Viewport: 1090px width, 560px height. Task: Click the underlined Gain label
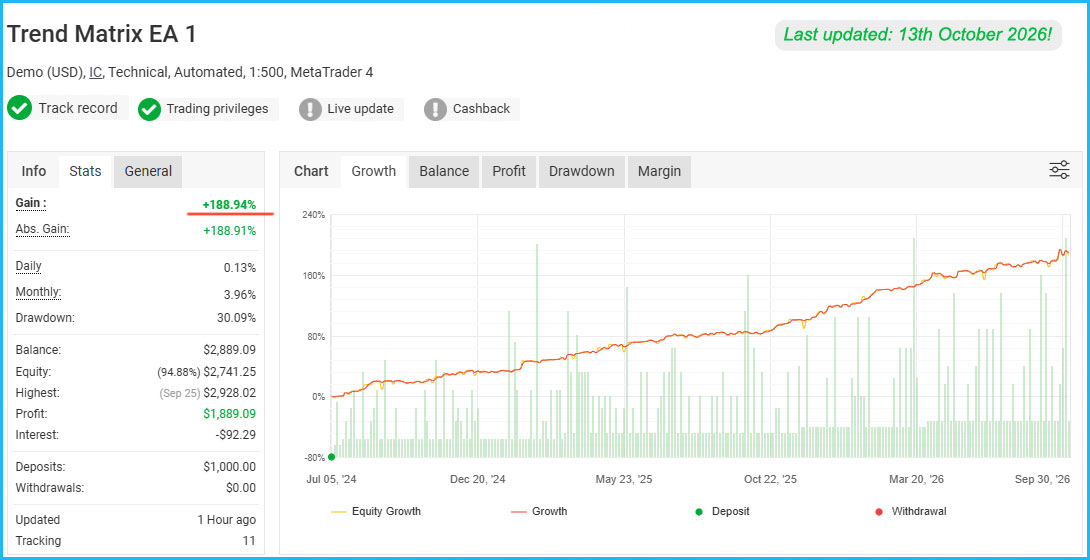tap(31, 203)
